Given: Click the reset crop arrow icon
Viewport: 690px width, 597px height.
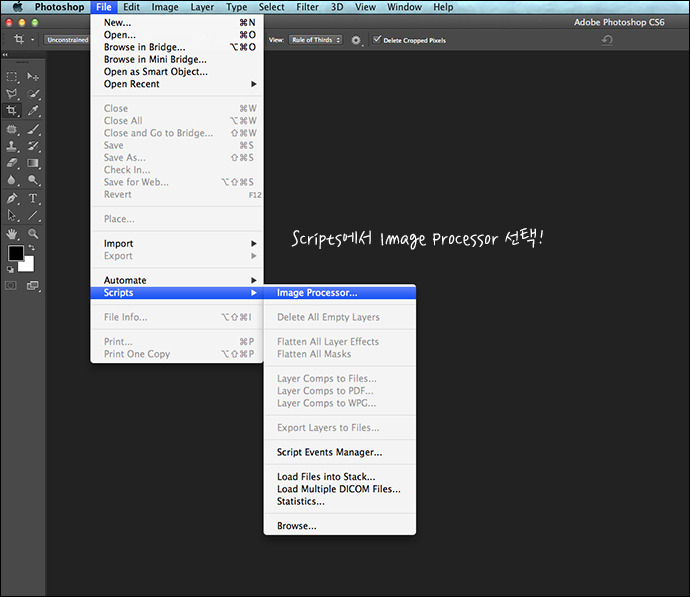Looking at the screenshot, I should pyautogui.click(x=607, y=40).
